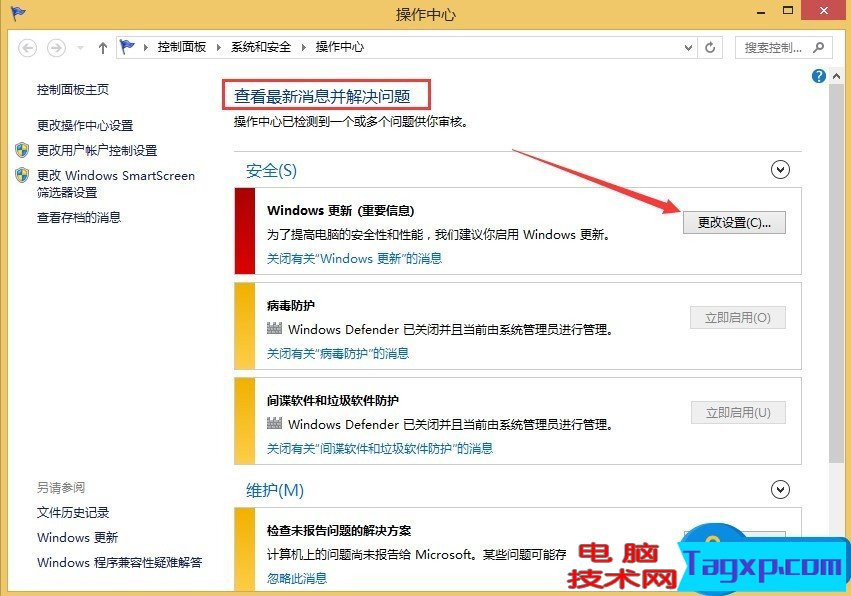Click the 控制面板 breadcrumb
The image size is (851, 596).
pos(182,47)
